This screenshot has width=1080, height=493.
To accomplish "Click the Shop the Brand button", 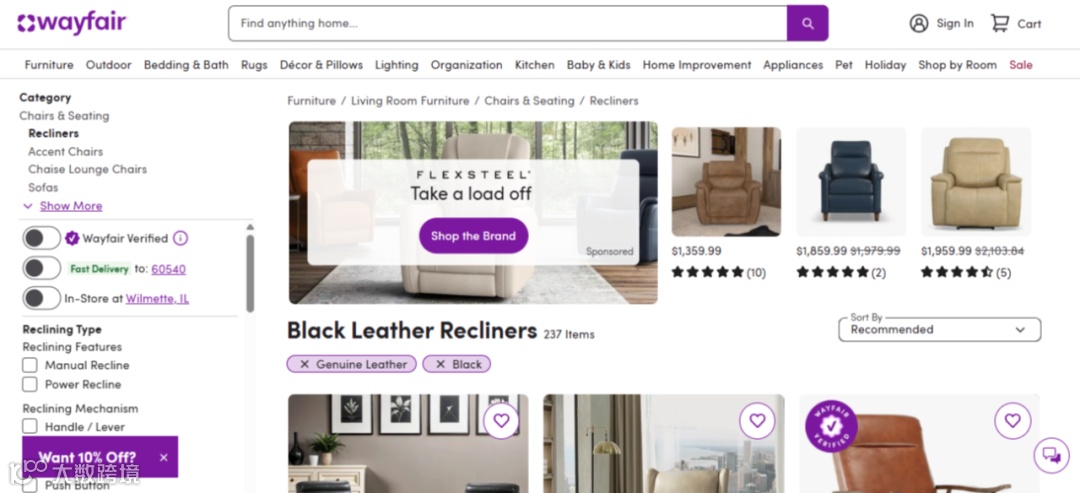I will (473, 235).
